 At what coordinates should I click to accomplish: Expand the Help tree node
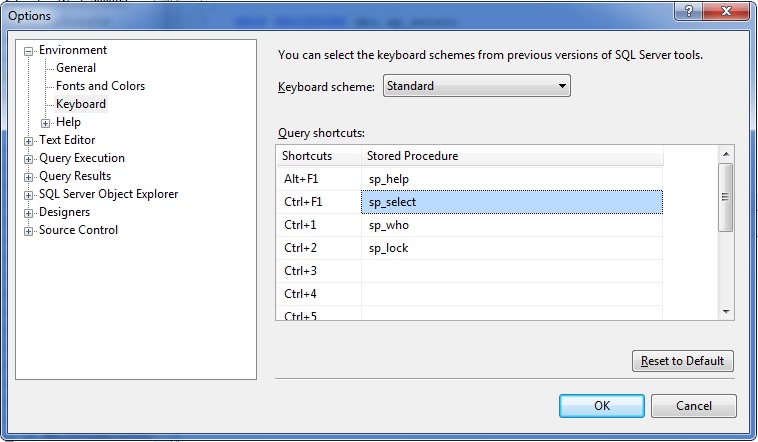(x=46, y=123)
